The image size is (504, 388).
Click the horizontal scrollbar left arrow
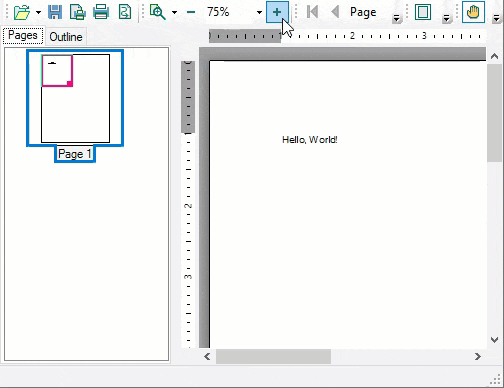207,356
